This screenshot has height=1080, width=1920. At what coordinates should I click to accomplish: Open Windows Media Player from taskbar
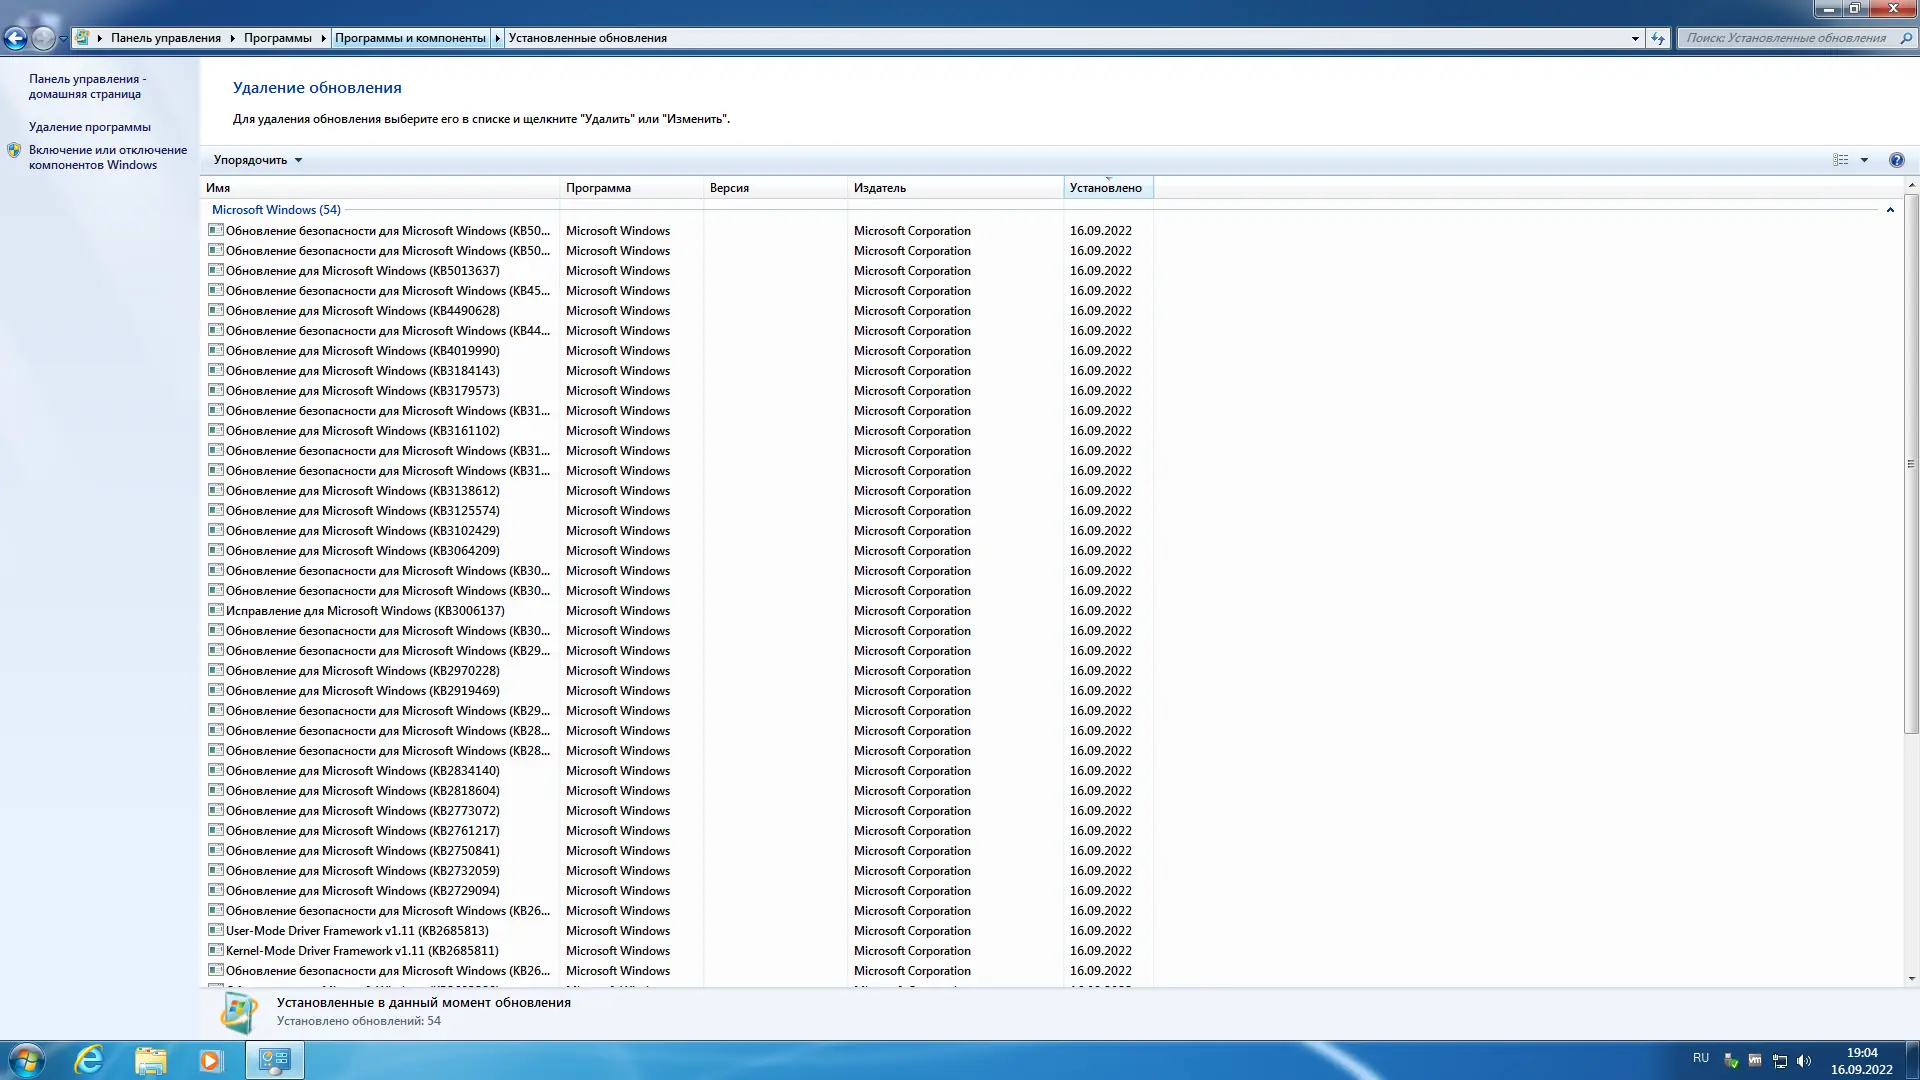point(210,1060)
